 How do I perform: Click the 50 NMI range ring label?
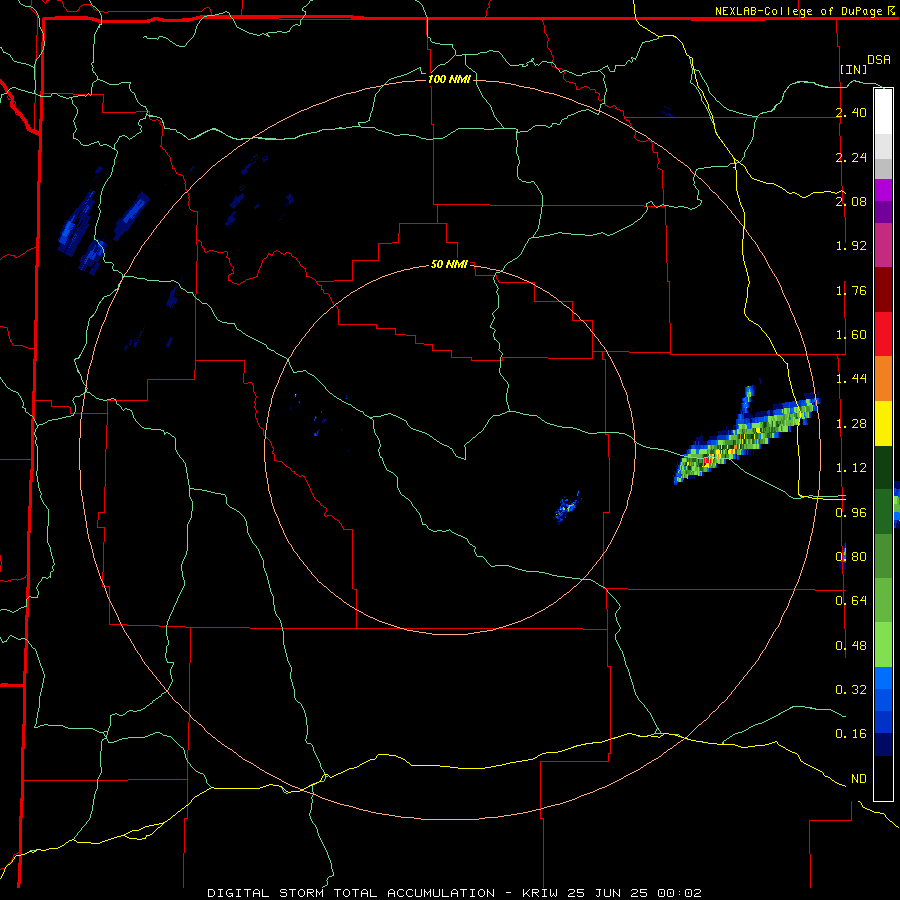[449, 265]
